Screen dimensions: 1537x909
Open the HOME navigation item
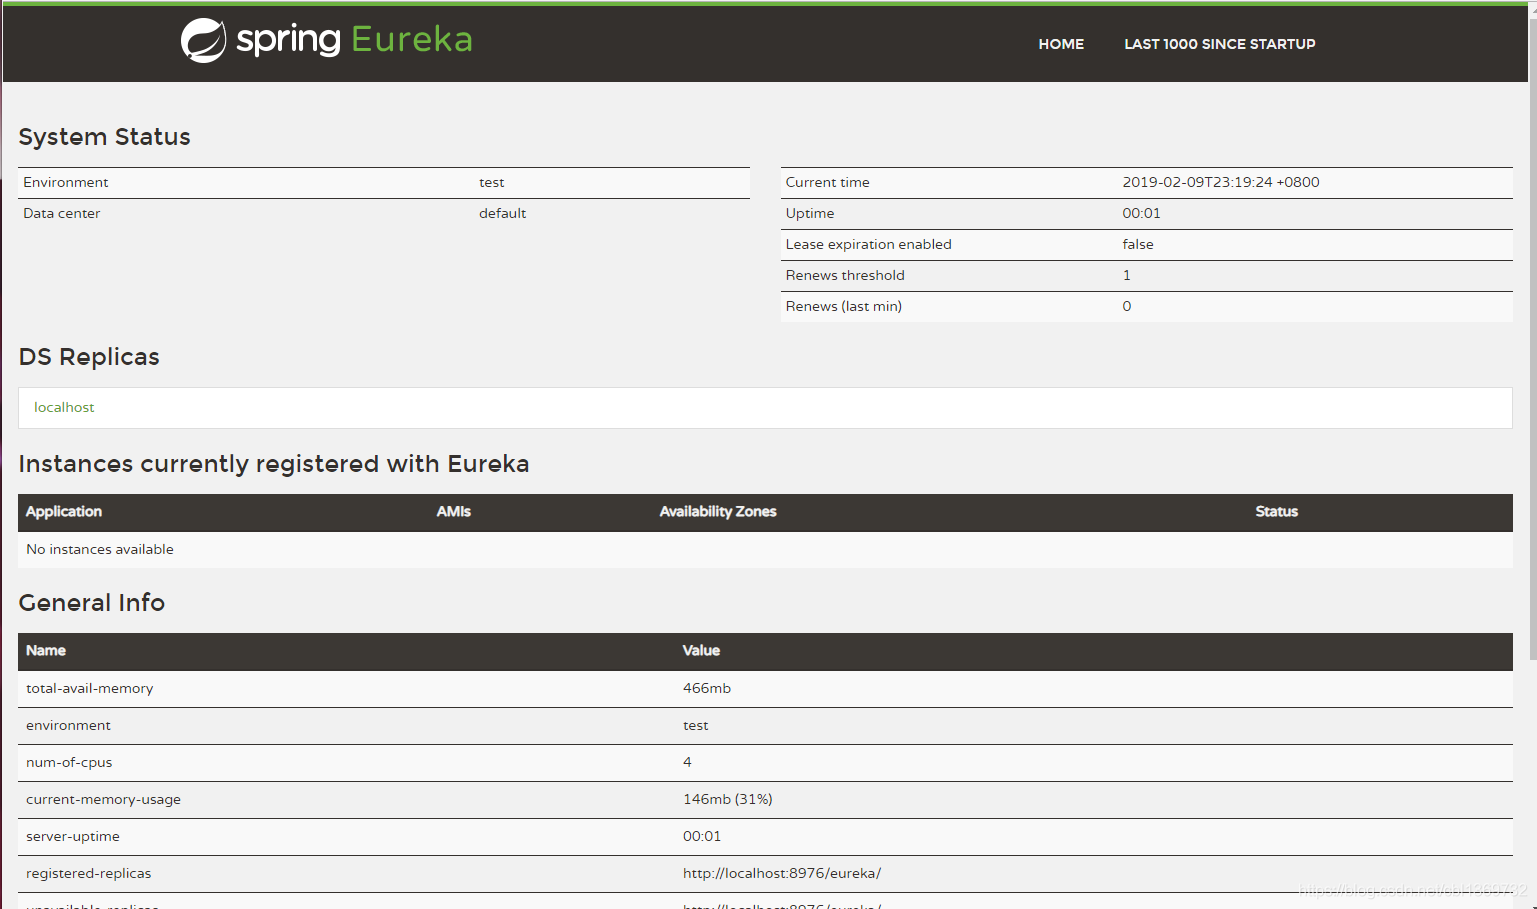1061,44
